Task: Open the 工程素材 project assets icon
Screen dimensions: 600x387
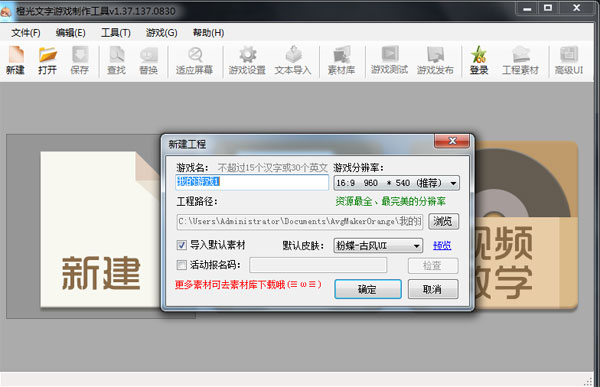Action: (520, 60)
